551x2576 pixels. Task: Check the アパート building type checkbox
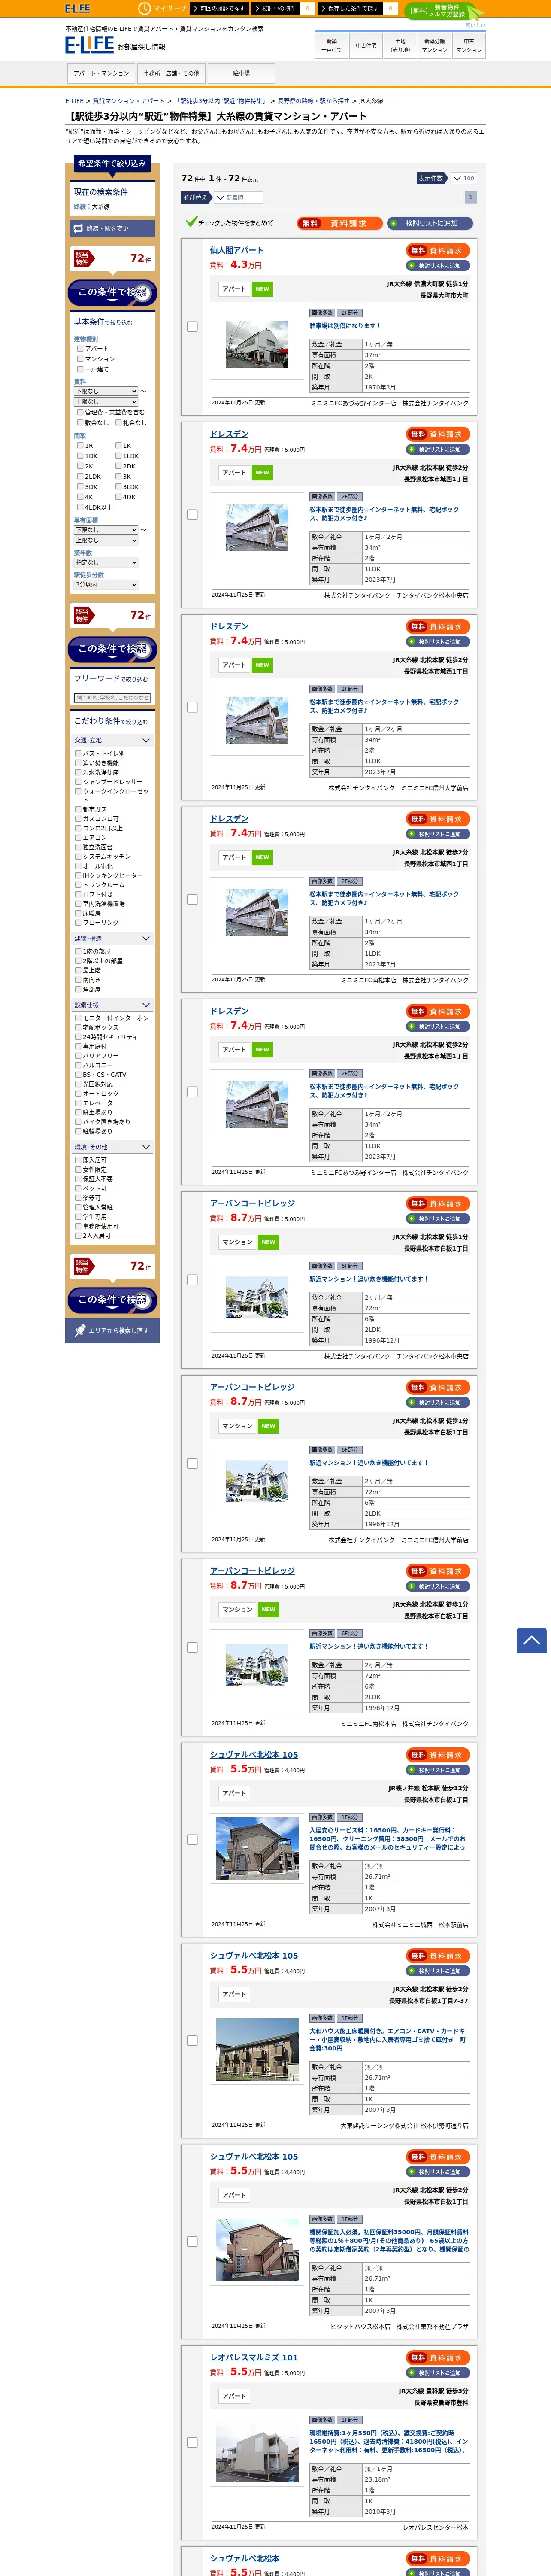[80, 349]
